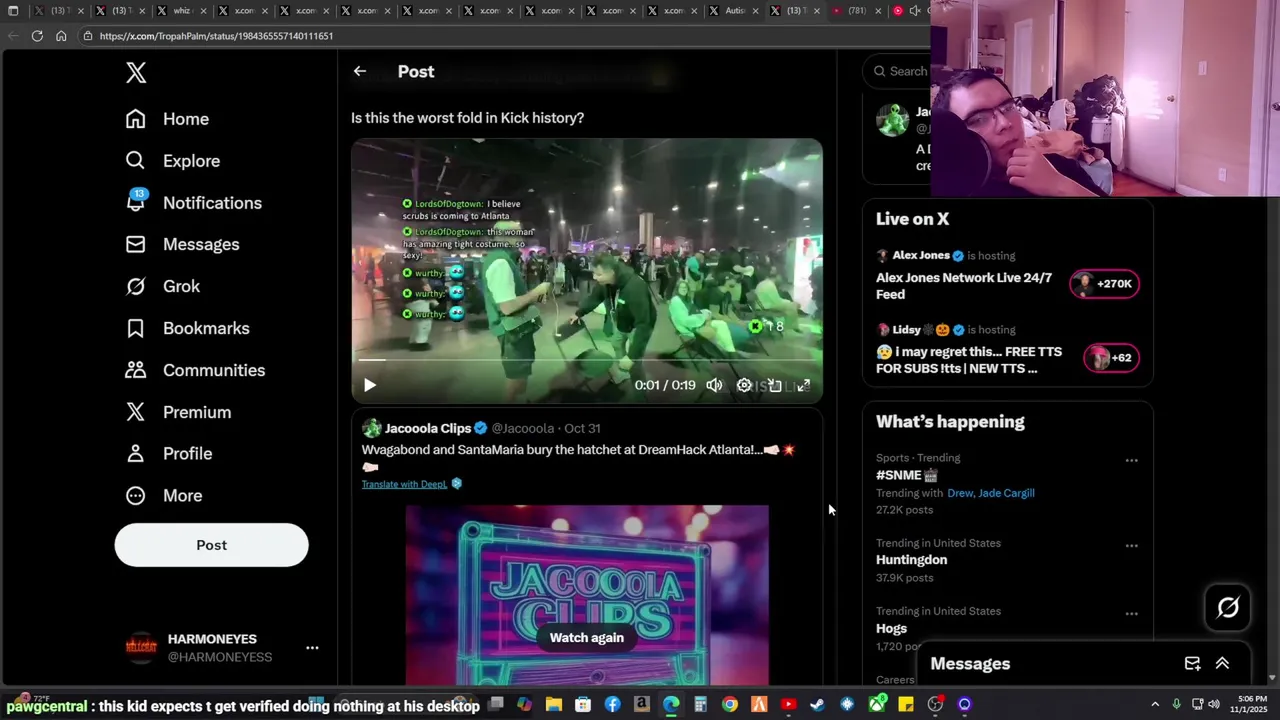The image size is (1280, 720).
Task: Expand the More menu in the sidebar
Action: 163,495
